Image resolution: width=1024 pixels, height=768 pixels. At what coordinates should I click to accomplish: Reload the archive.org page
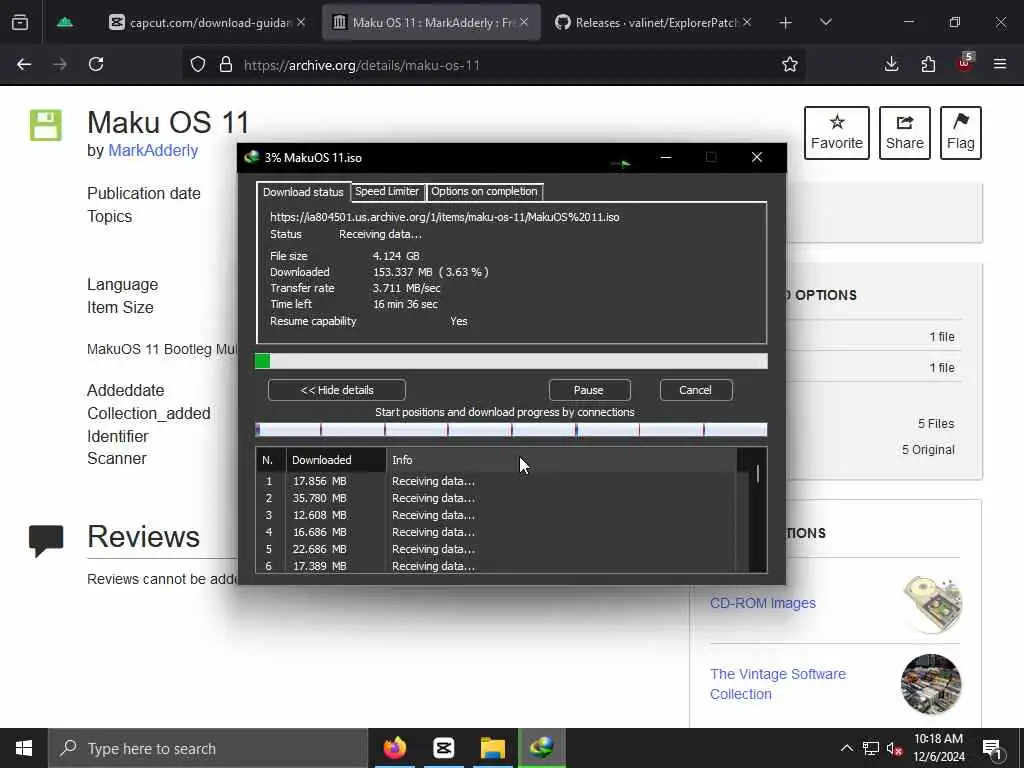click(x=96, y=64)
